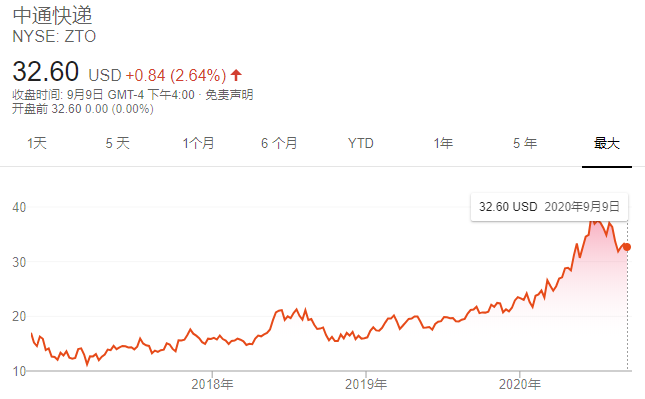Click the 2020年 axis label
The height and width of the screenshot is (399, 645).
(520, 384)
